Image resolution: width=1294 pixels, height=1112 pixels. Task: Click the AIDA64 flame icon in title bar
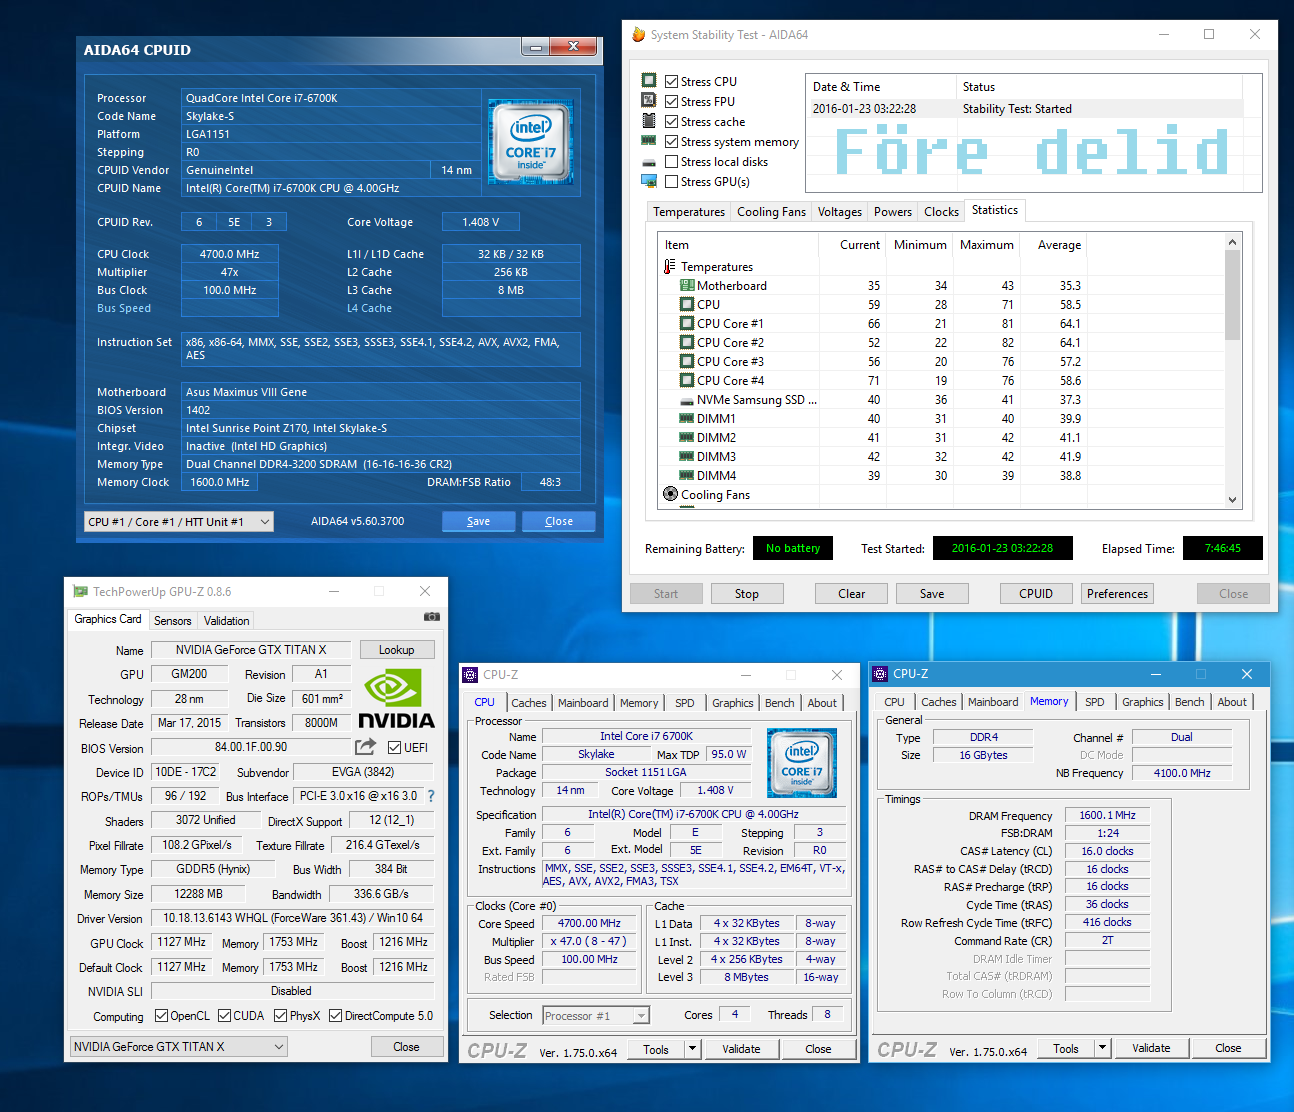[x=638, y=34]
